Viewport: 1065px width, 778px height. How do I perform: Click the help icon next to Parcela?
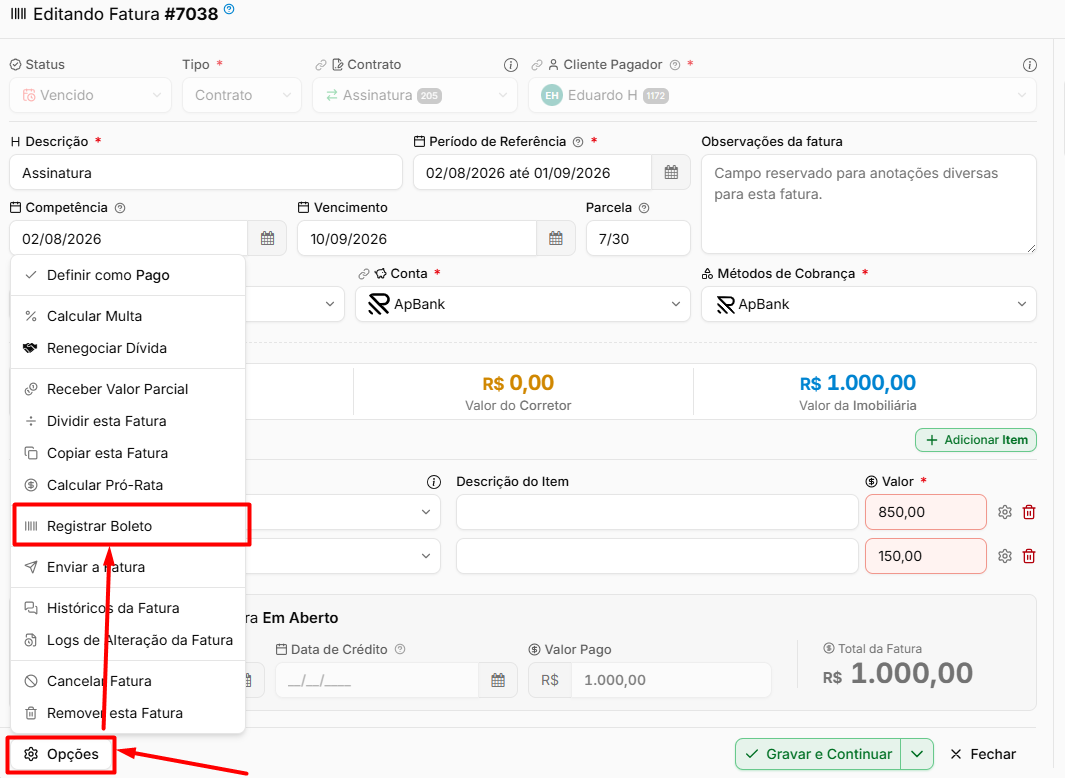tap(644, 208)
